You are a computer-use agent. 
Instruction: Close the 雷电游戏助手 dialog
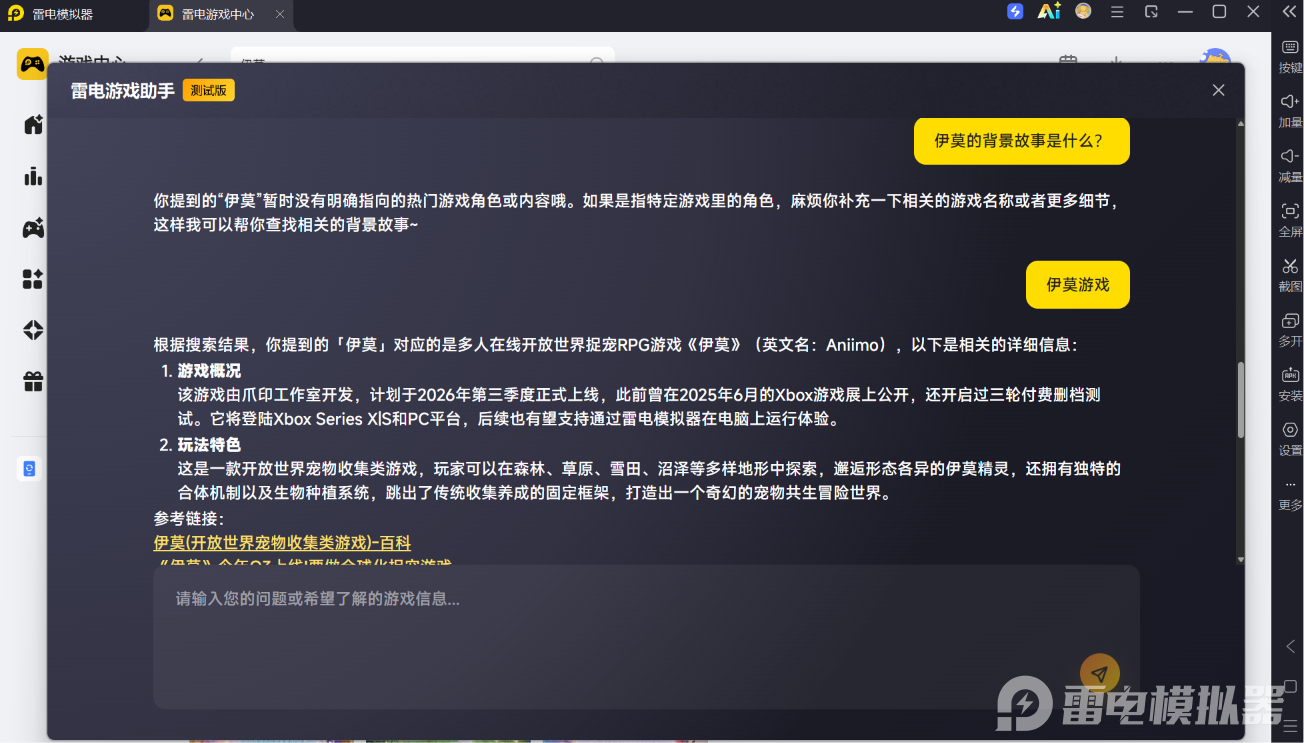coord(1218,90)
